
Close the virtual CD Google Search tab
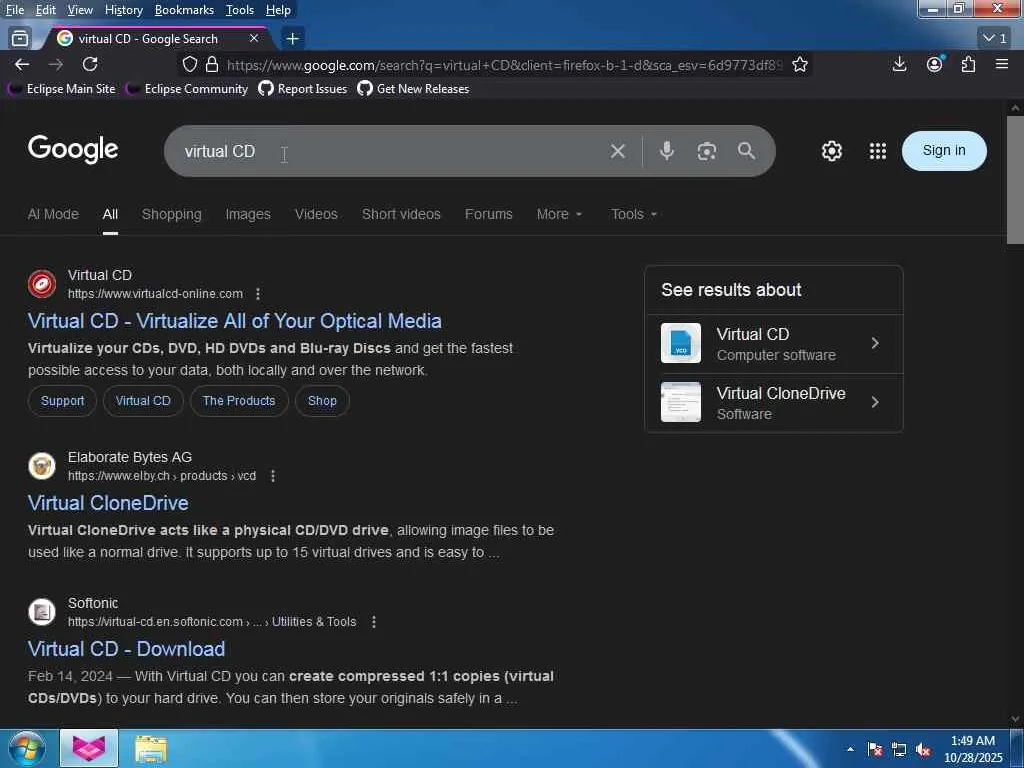point(254,39)
